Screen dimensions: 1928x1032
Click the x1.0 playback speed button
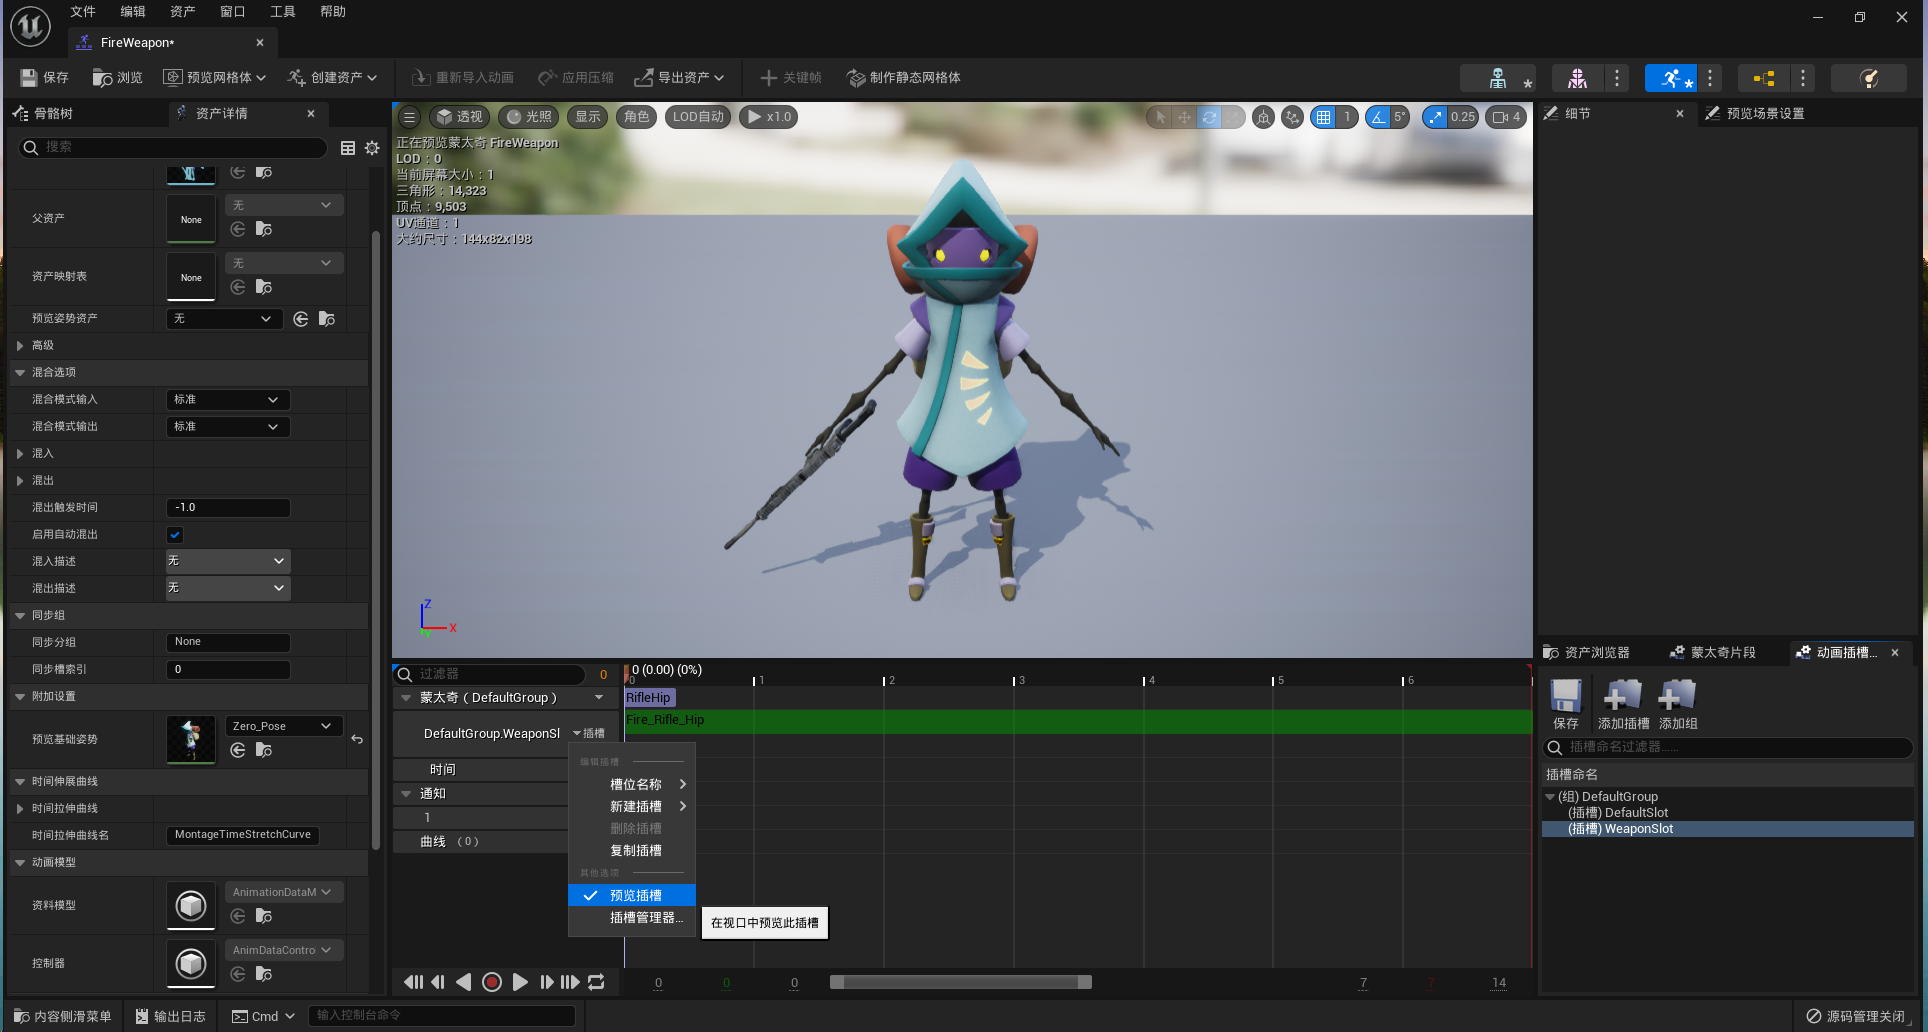pyautogui.click(x=769, y=117)
